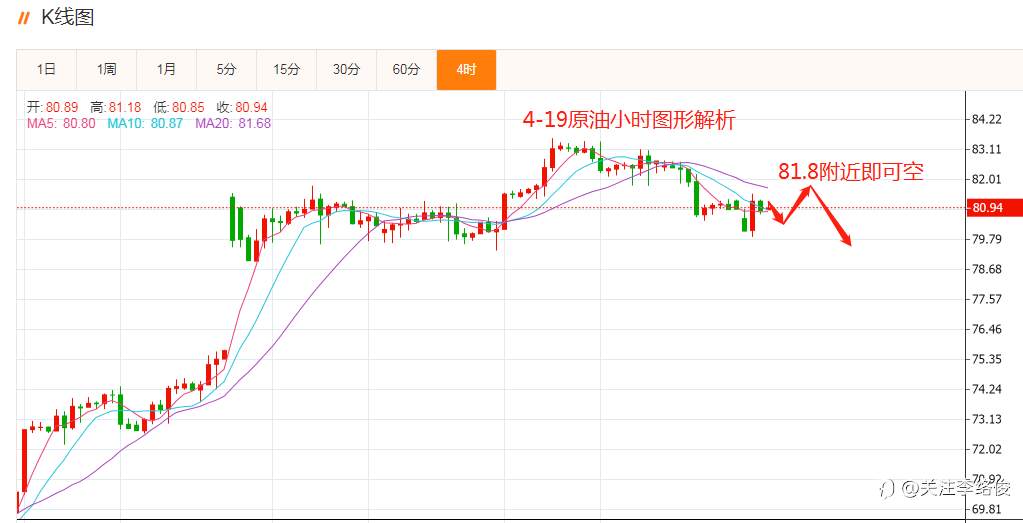1023x523 pixels.
Task: Click the 77.57 price axis label
Action: 986,299
